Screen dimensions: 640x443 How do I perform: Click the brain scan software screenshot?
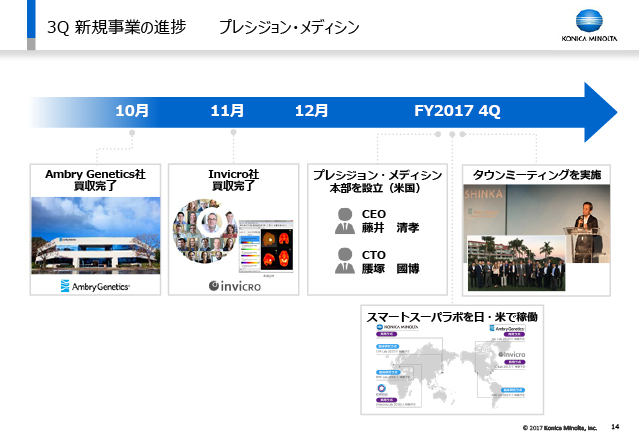266,247
